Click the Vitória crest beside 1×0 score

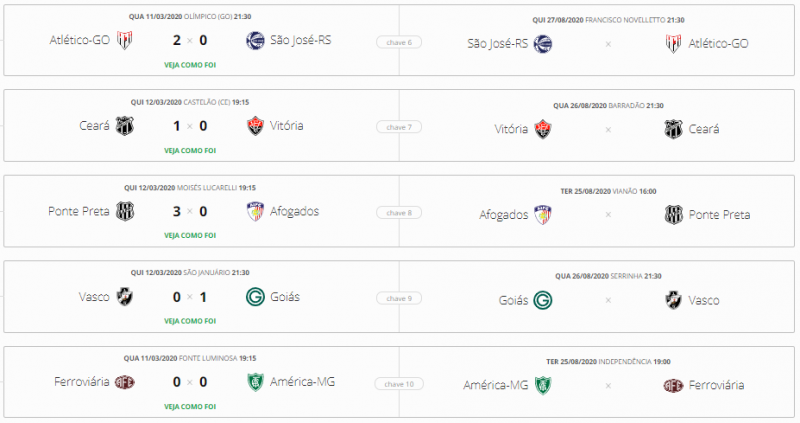255,126
